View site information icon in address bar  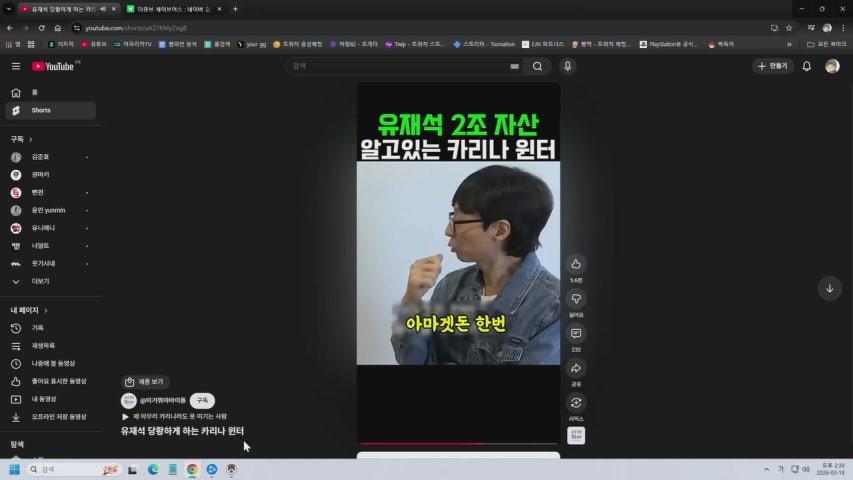coord(77,28)
